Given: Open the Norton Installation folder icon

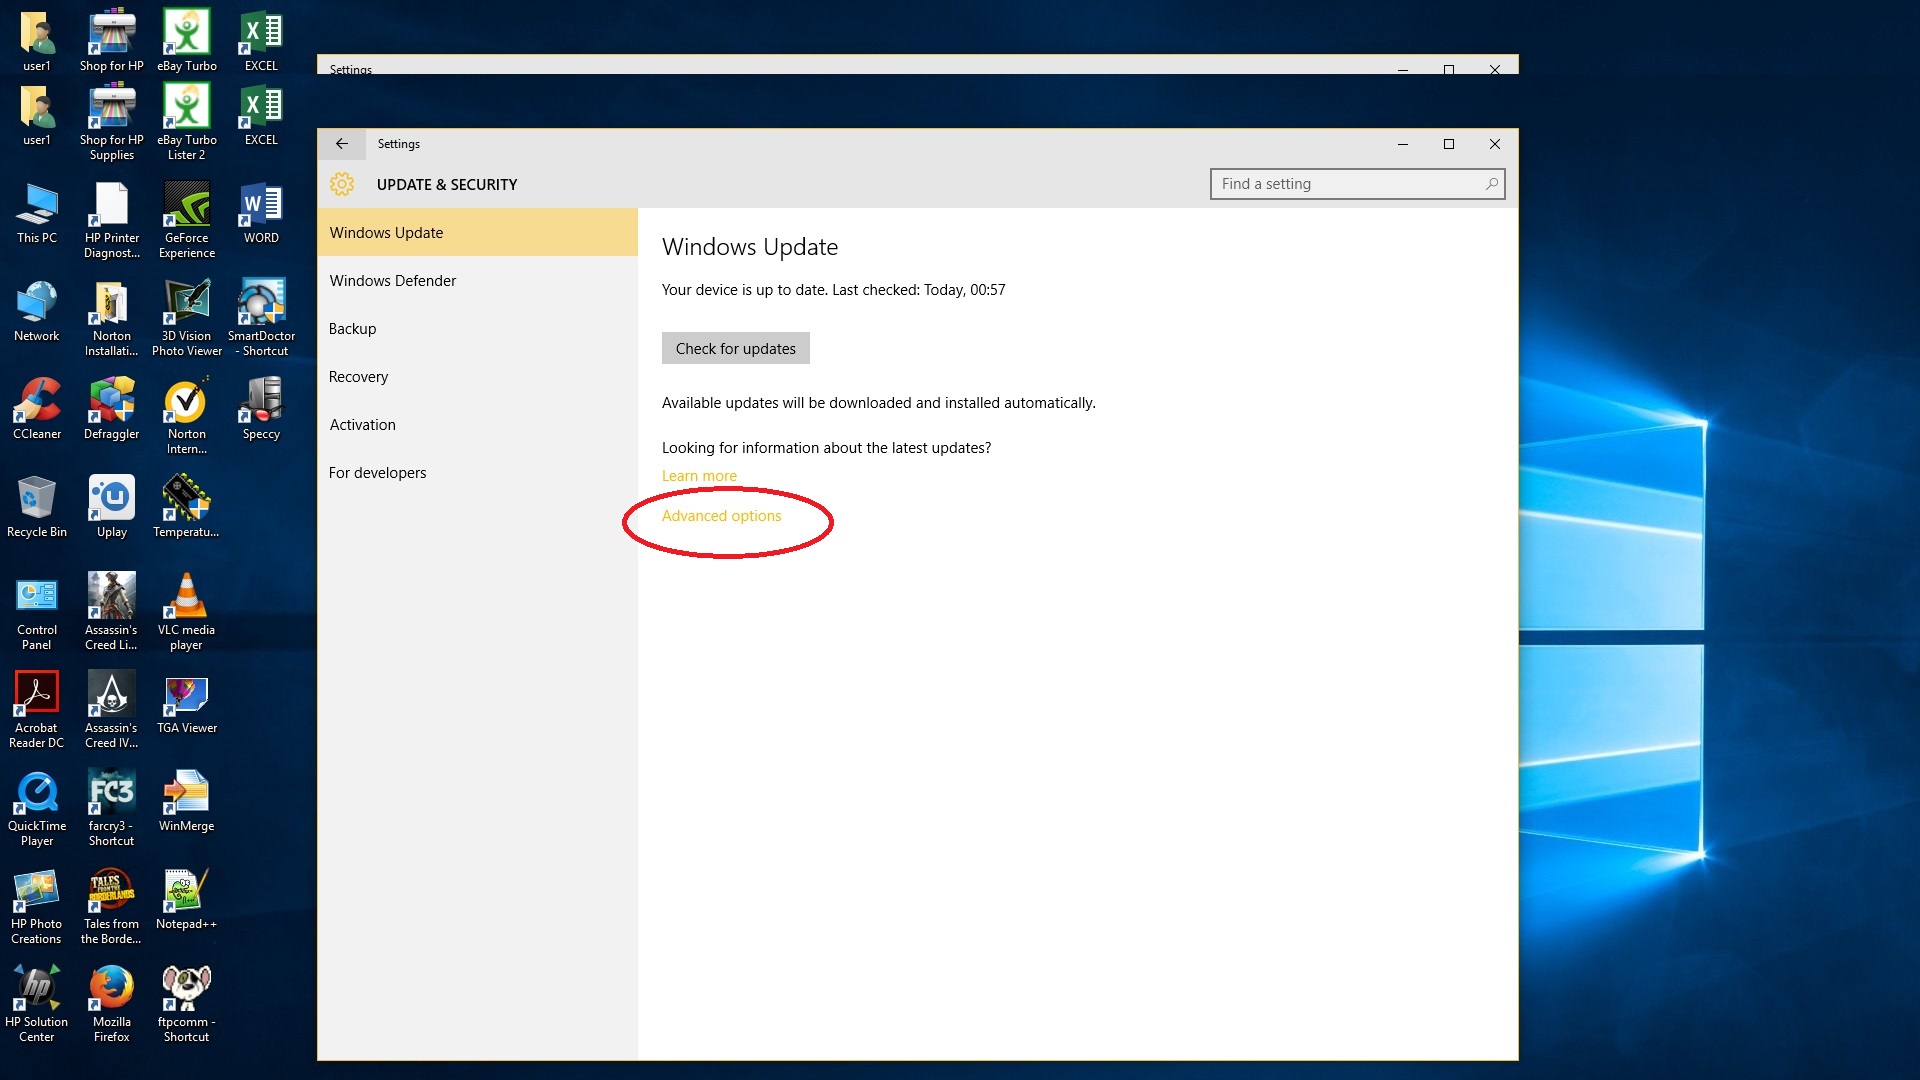Looking at the screenshot, I should coord(112,317).
